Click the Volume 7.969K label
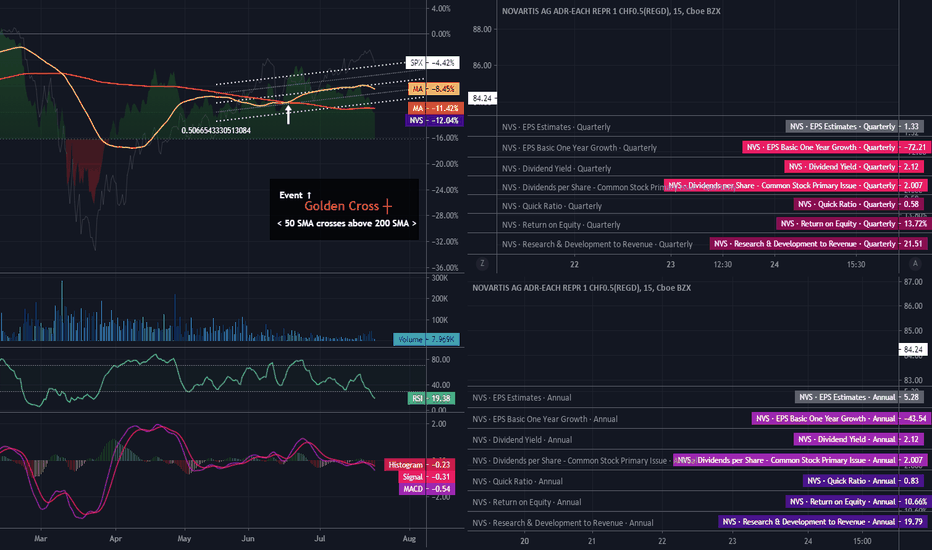Screen dimensions: 932x550 click(426, 340)
